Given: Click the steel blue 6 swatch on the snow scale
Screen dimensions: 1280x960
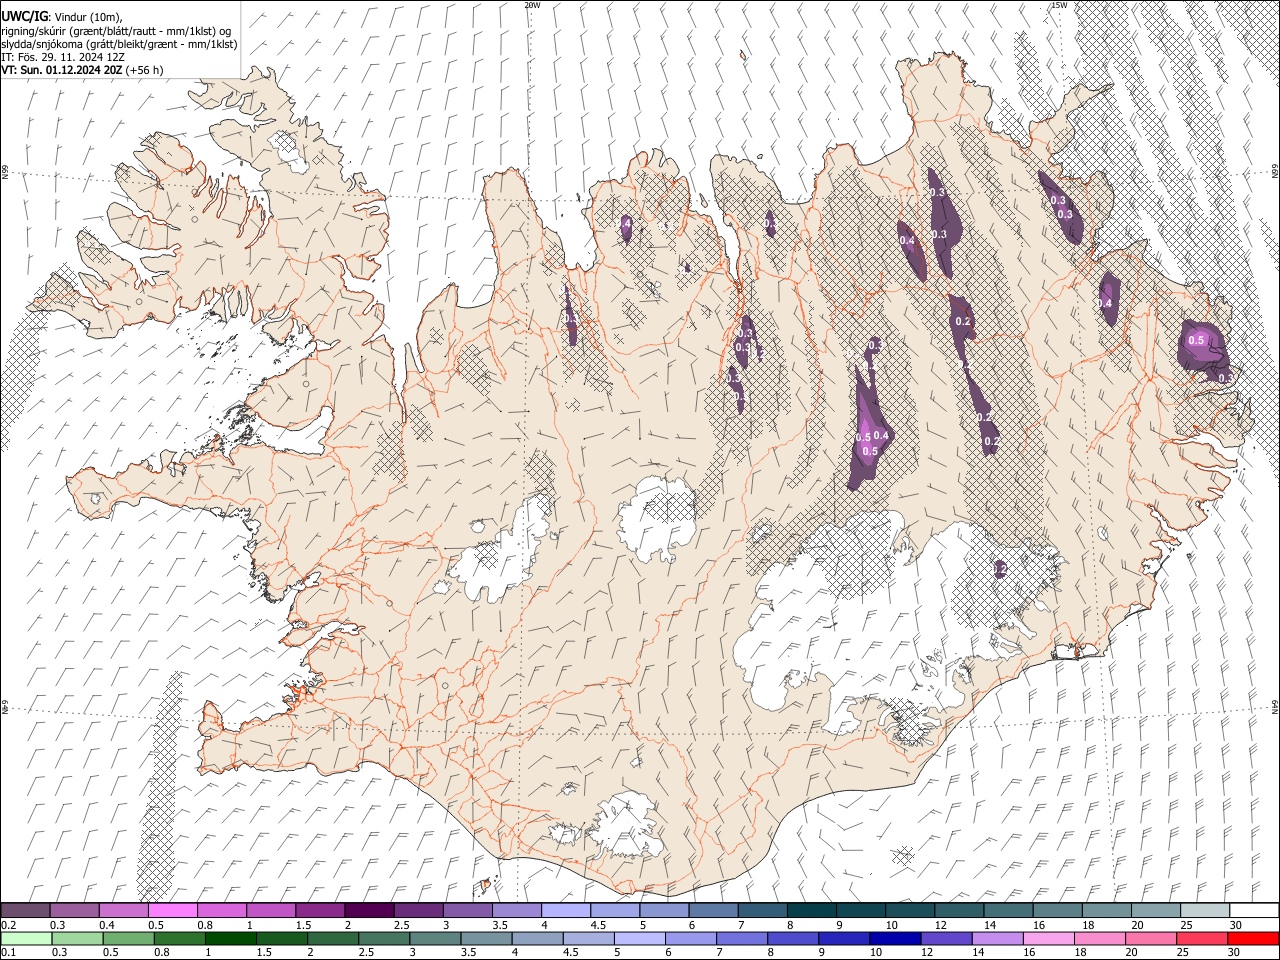Looking at the screenshot, I should [x=711, y=910].
